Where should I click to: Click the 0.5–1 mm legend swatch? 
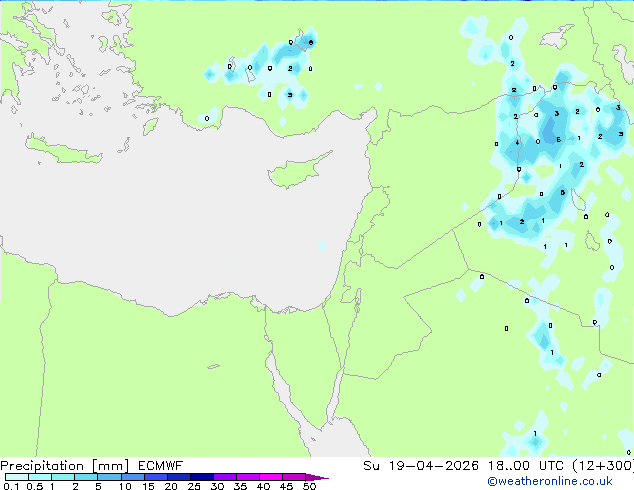[40, 477]
